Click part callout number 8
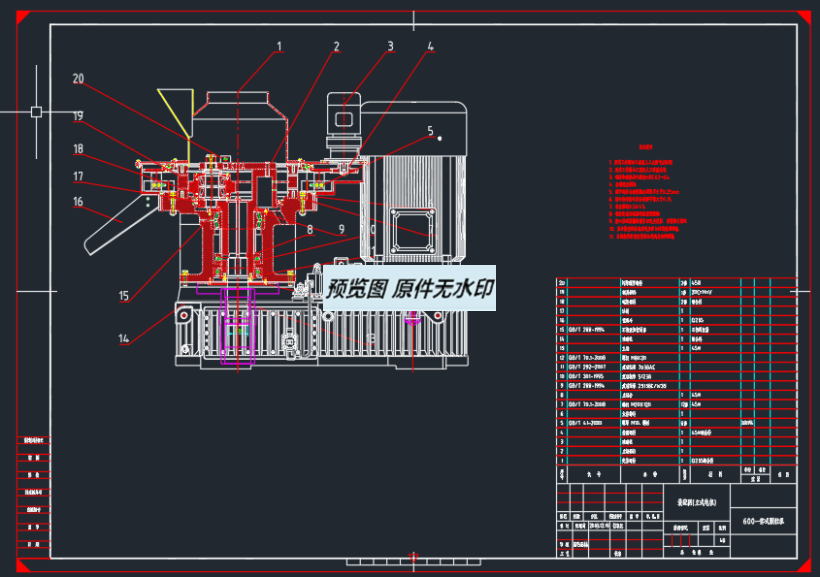This screenshot has width=820, height=577. tap(310, 229)
